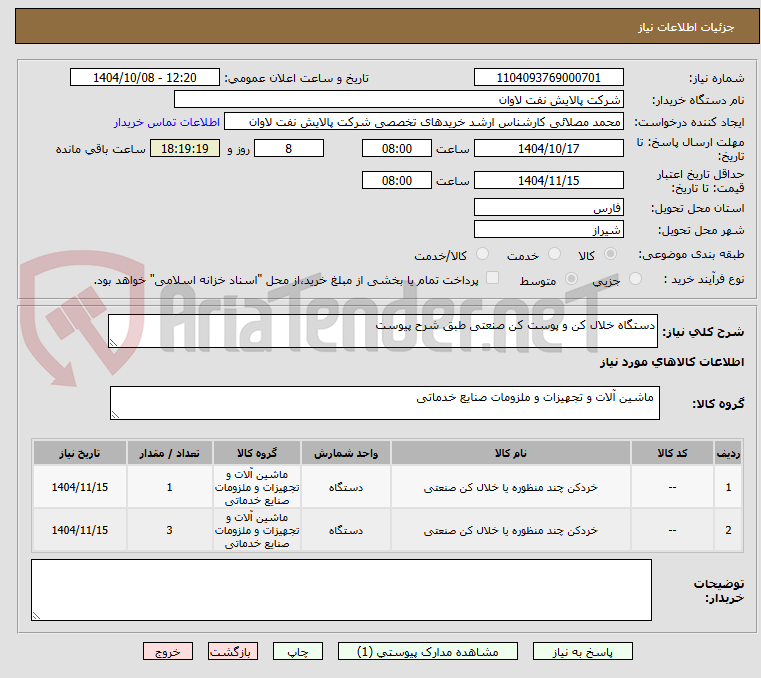Click the تاریخ نیاز column header
Viewport: 761px width, 678px height.
point(80,453)
